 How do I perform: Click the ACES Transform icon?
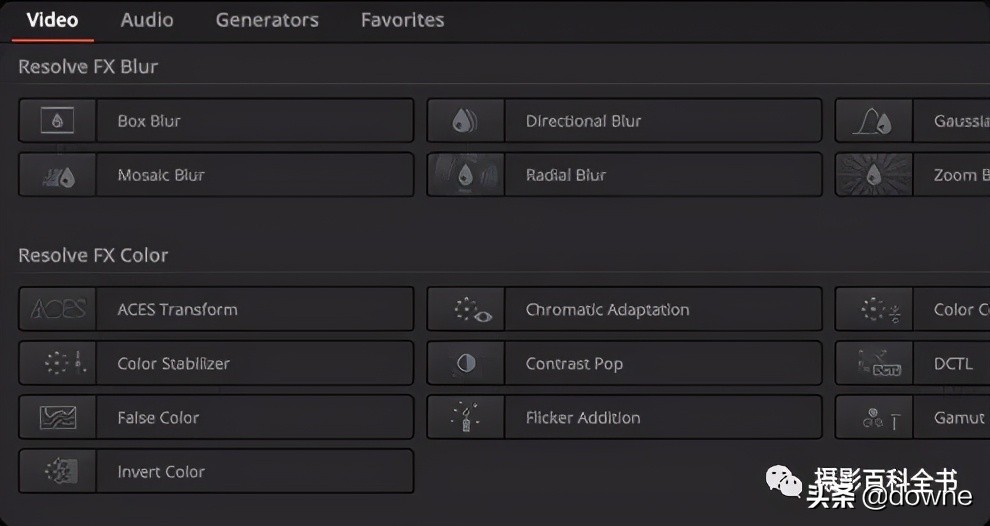57,310
